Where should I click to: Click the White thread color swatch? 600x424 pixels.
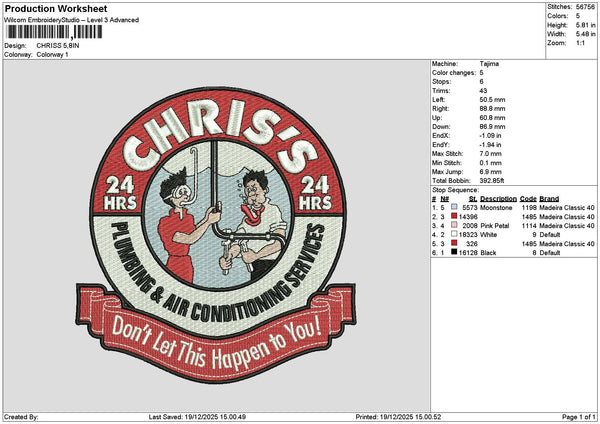pos(454,234)
